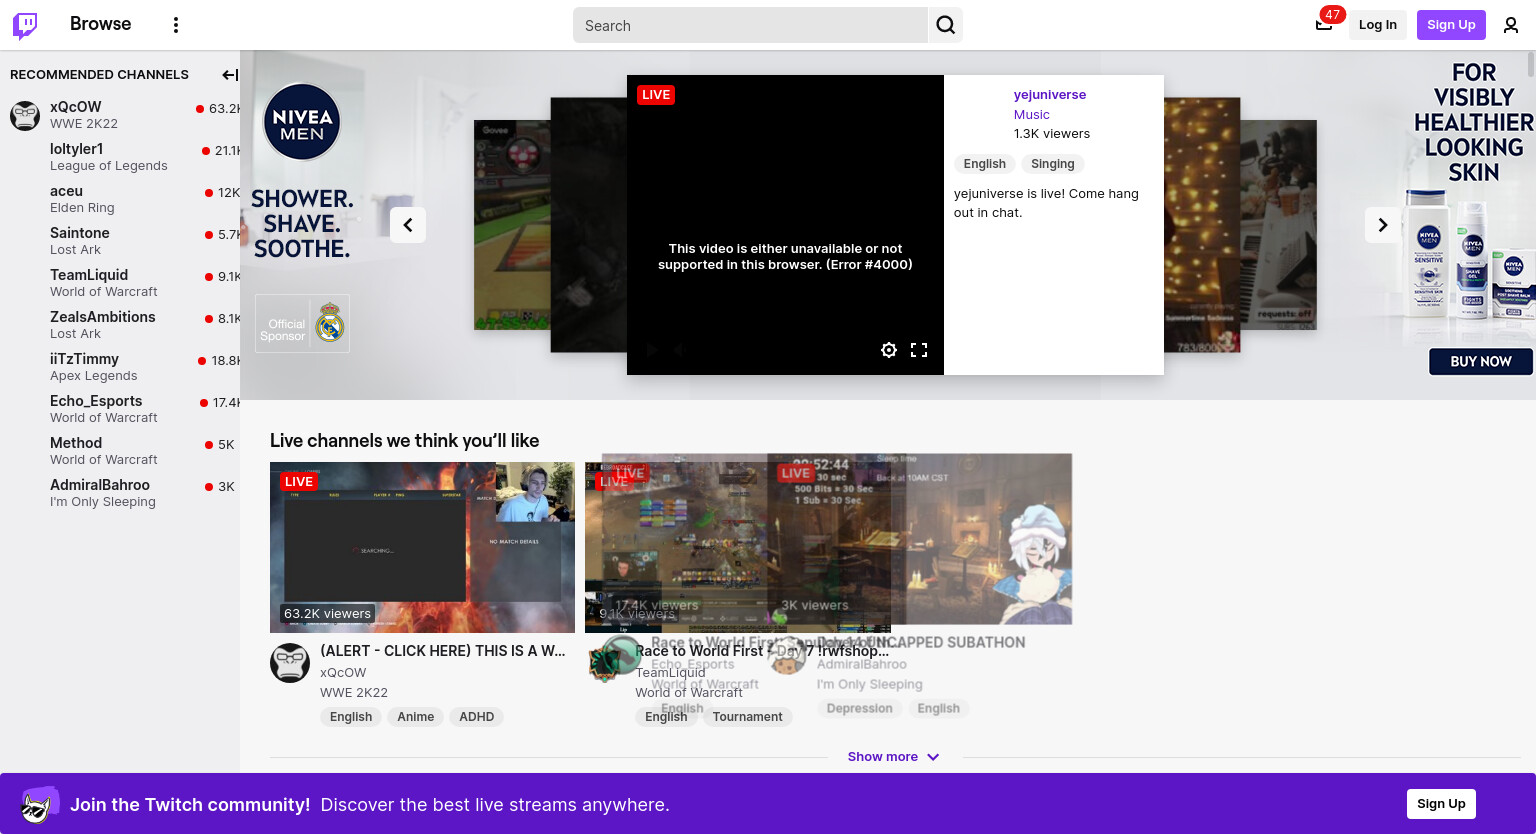The width and height of the screenshot is (1536, 834).
Task: Open the user profile icon menu
Action: pos(1511,25)
